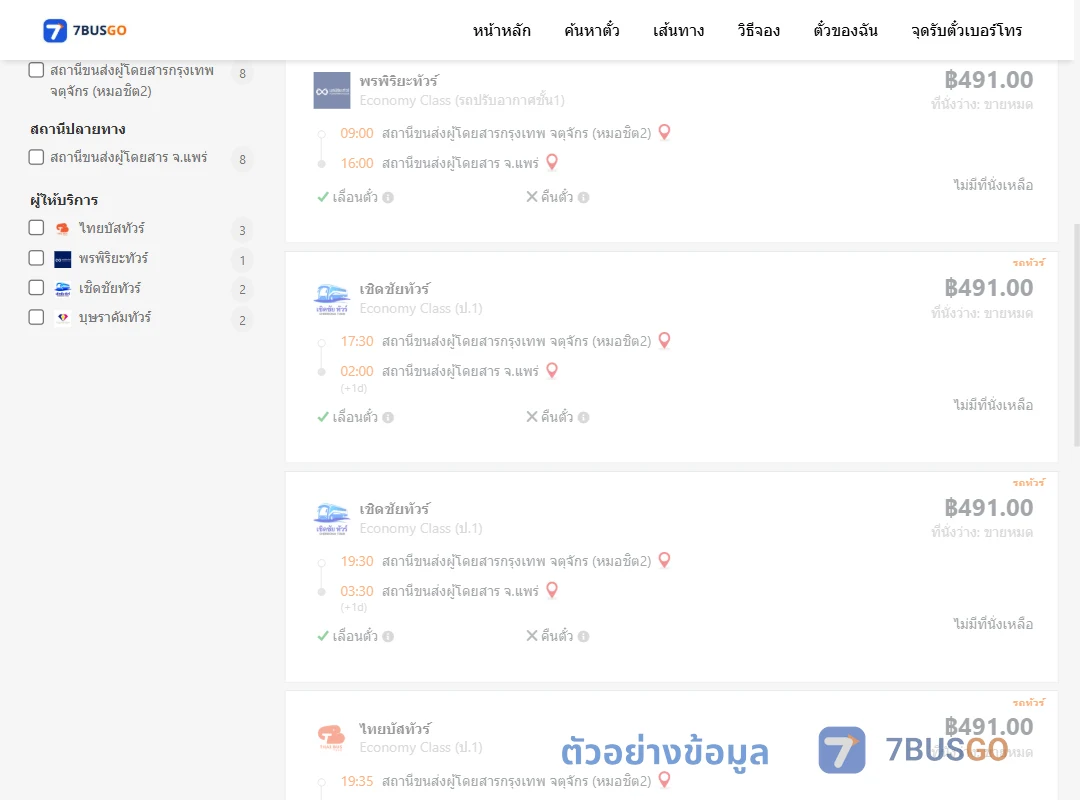Click พรพิริยะทัวร์ company logo on 09:00 trip
The width and height of the screenshot is (1080, 800).
click(332, 90)
